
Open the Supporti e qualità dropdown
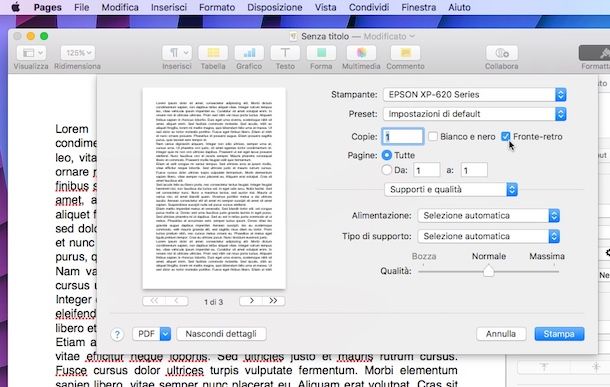tap(451, 189)
